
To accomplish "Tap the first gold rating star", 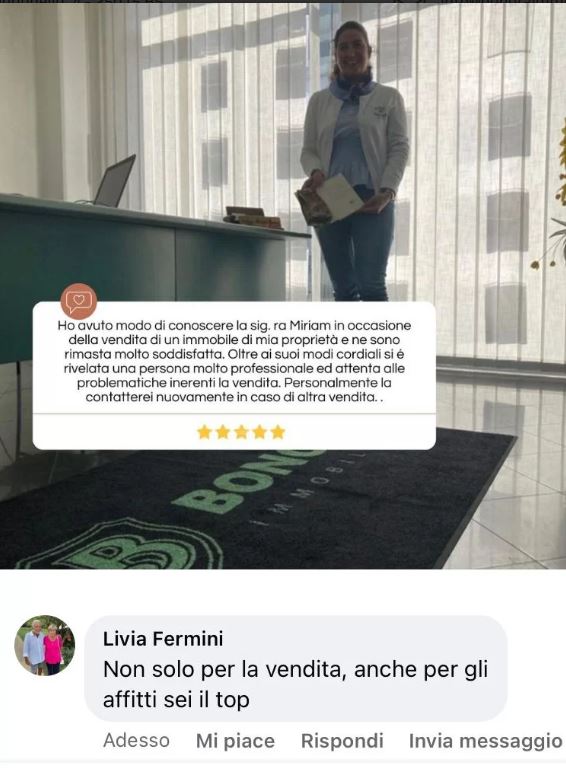I will [204, 432].
